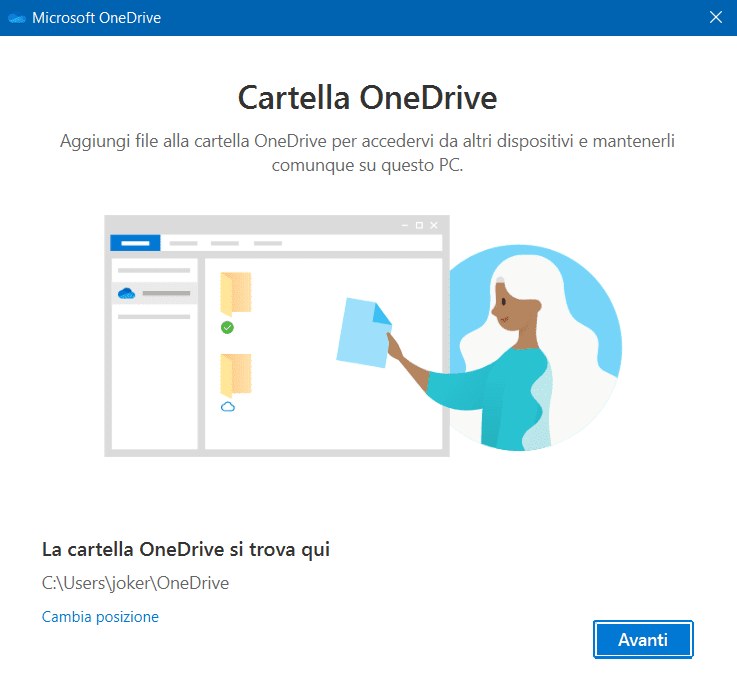Click the 'La cartella OneDrive si trova qui' label
The height and width of the screenshot is (693, 737).
186,549
